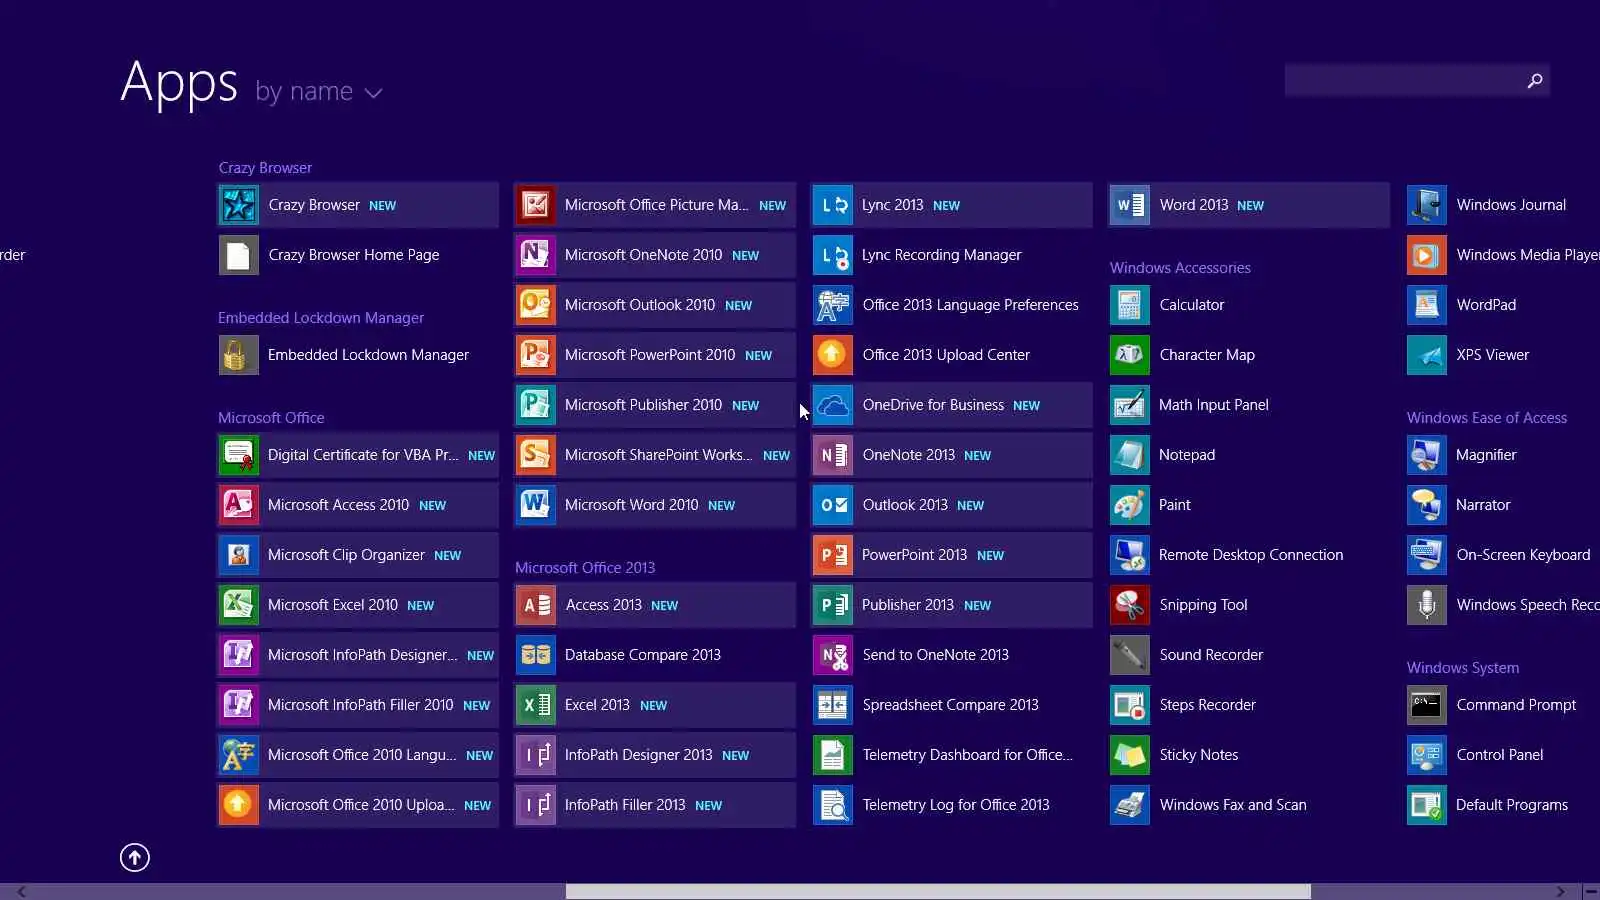Open Lync 2013 icon
The width and height of the screenshot is (1600, 900).
pyautogui.click(x=832, y=205)
